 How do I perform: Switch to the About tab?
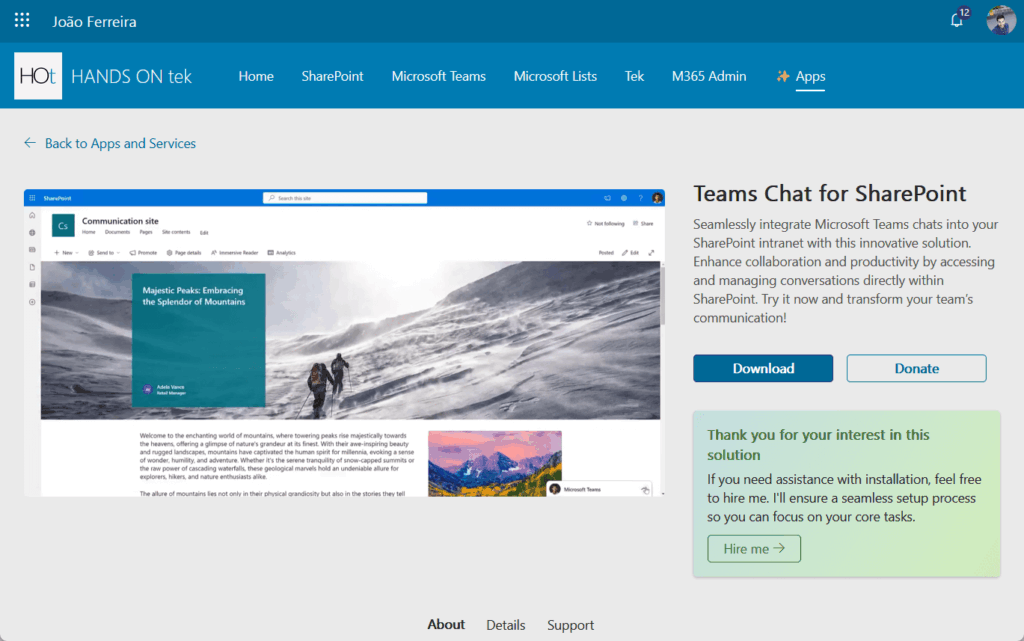446,625
